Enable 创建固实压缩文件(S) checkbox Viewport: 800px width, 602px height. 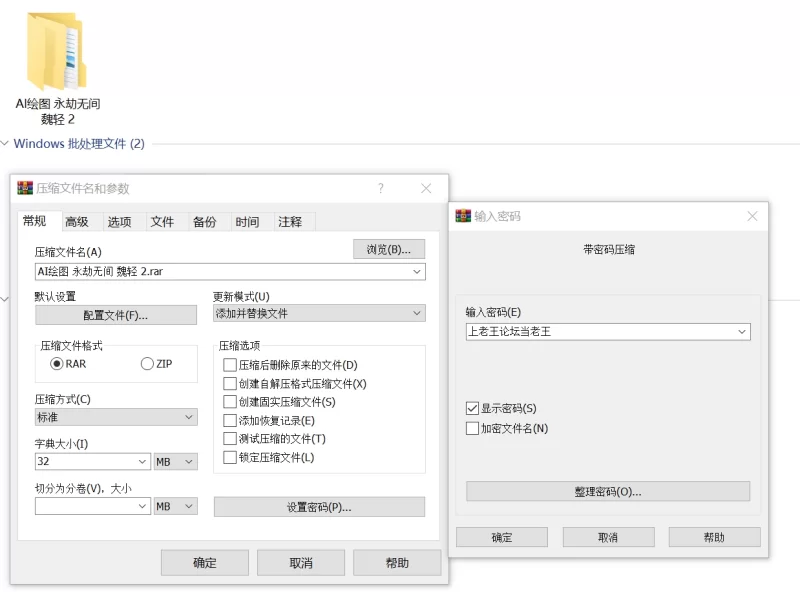pyautogui.click(x=230, y=402)
